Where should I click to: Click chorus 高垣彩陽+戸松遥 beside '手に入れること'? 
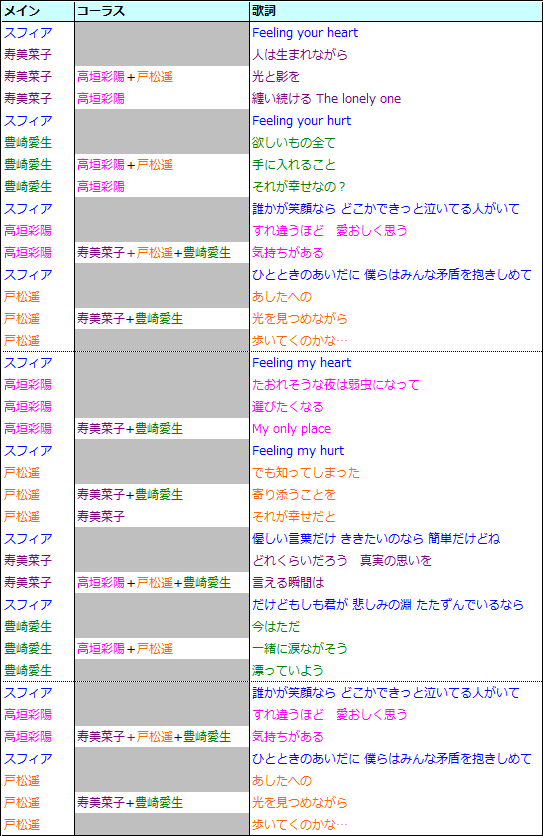125,165
